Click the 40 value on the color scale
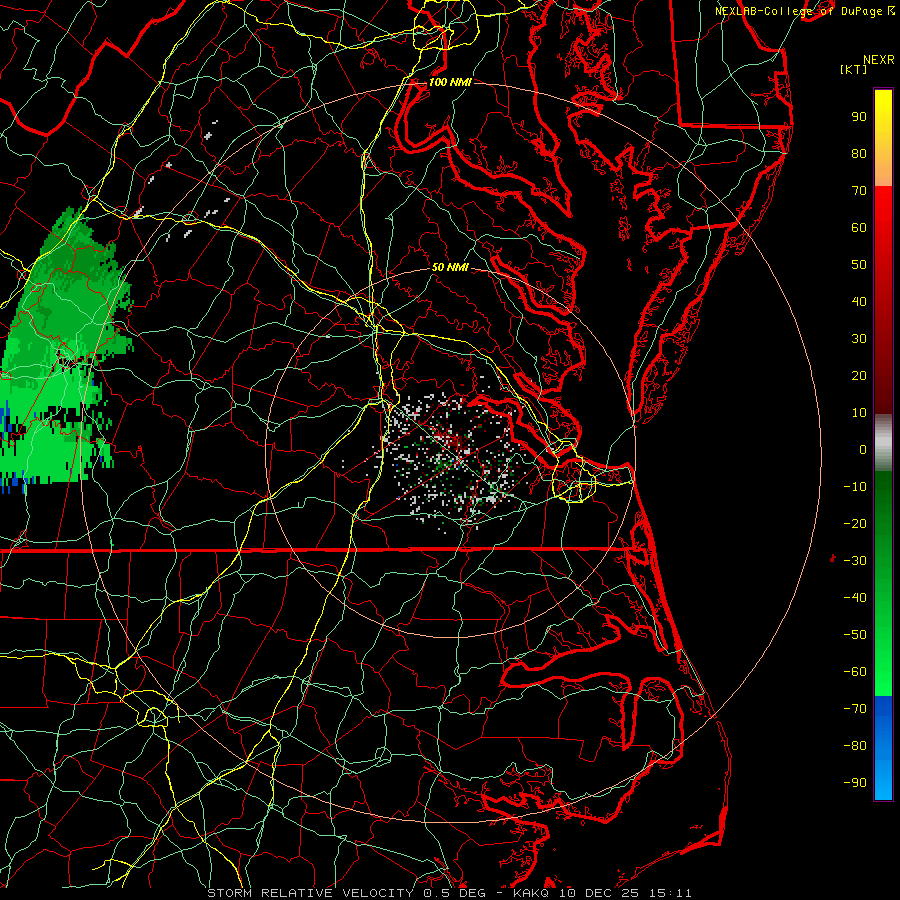 point(859,301)
